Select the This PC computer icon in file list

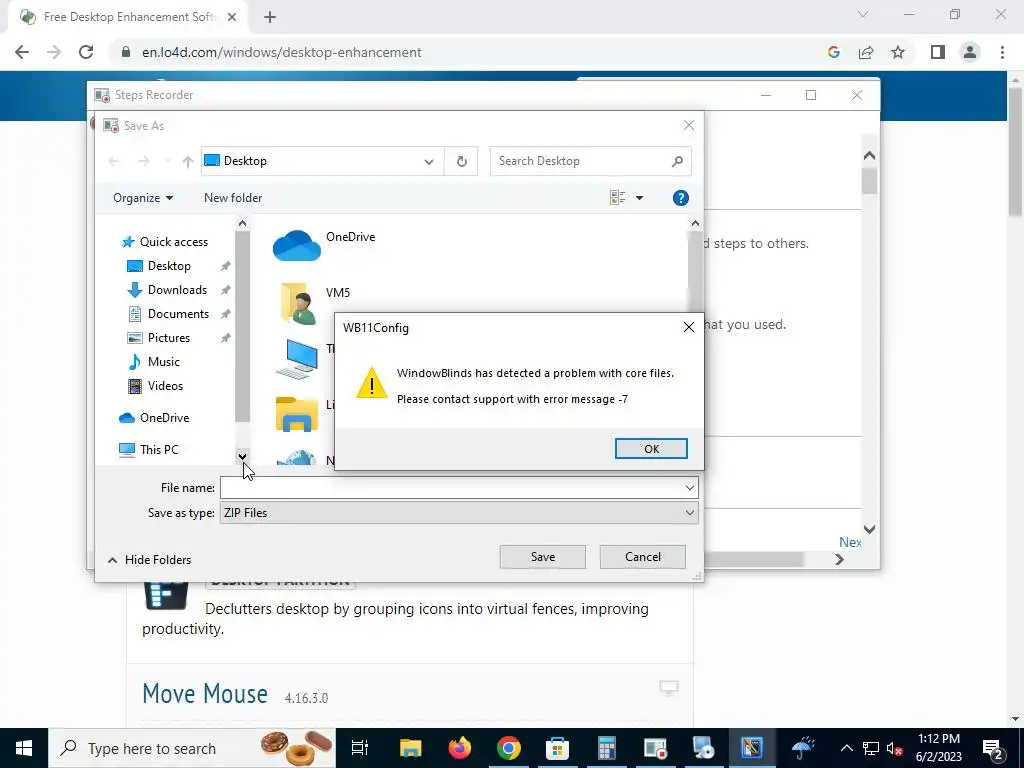pos(296,359)
